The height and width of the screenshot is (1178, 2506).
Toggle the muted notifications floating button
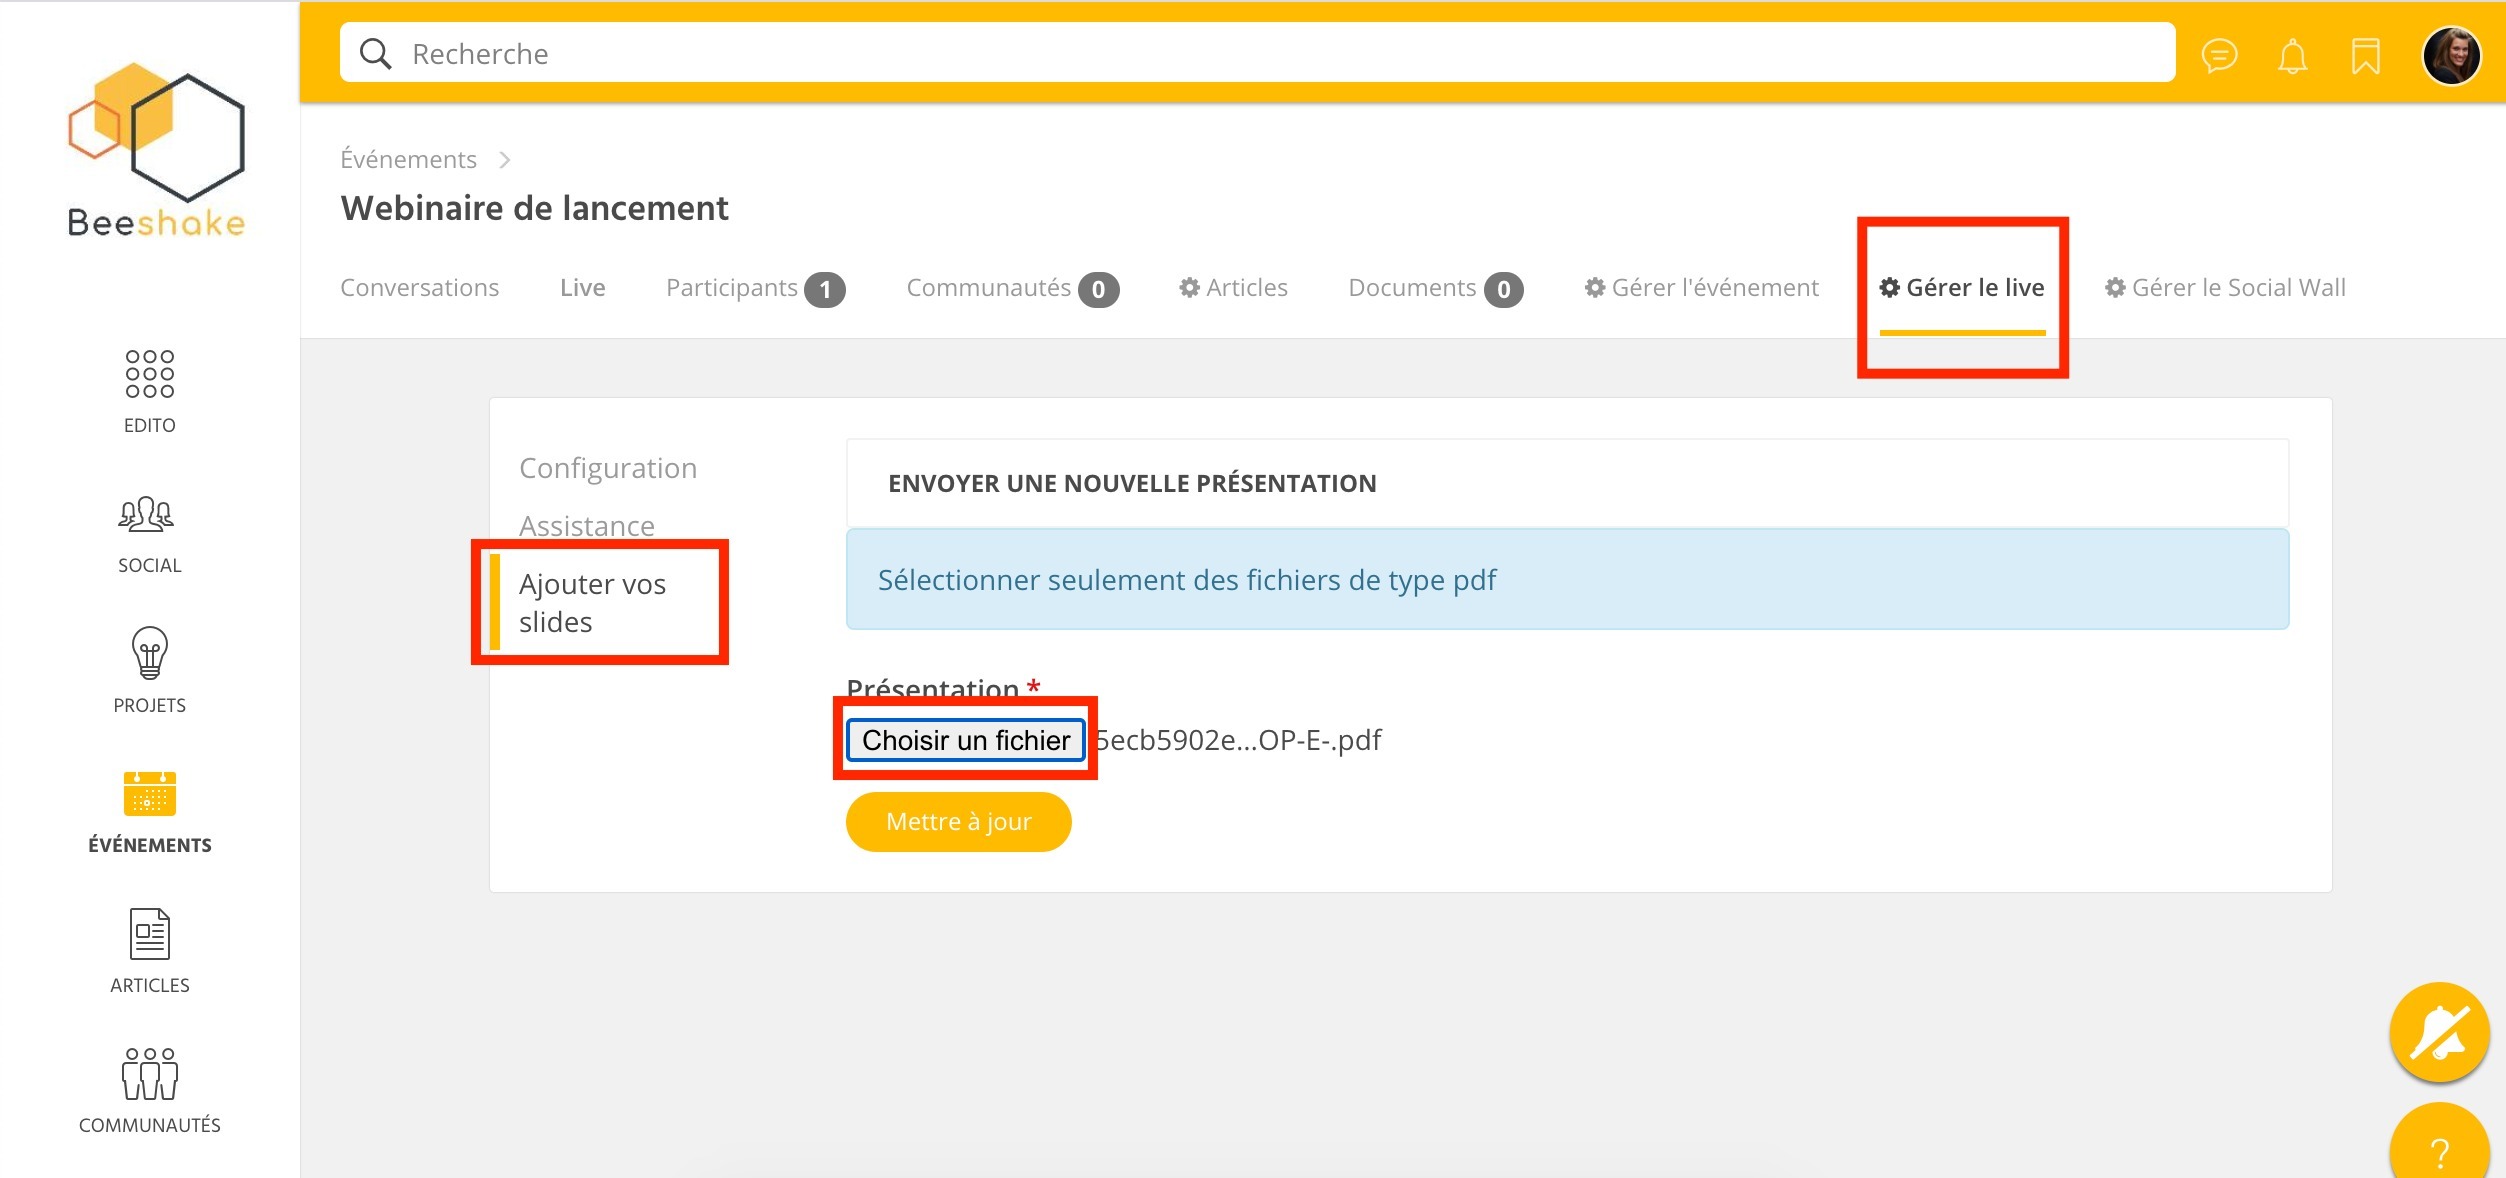[x=2439, y=1032]
